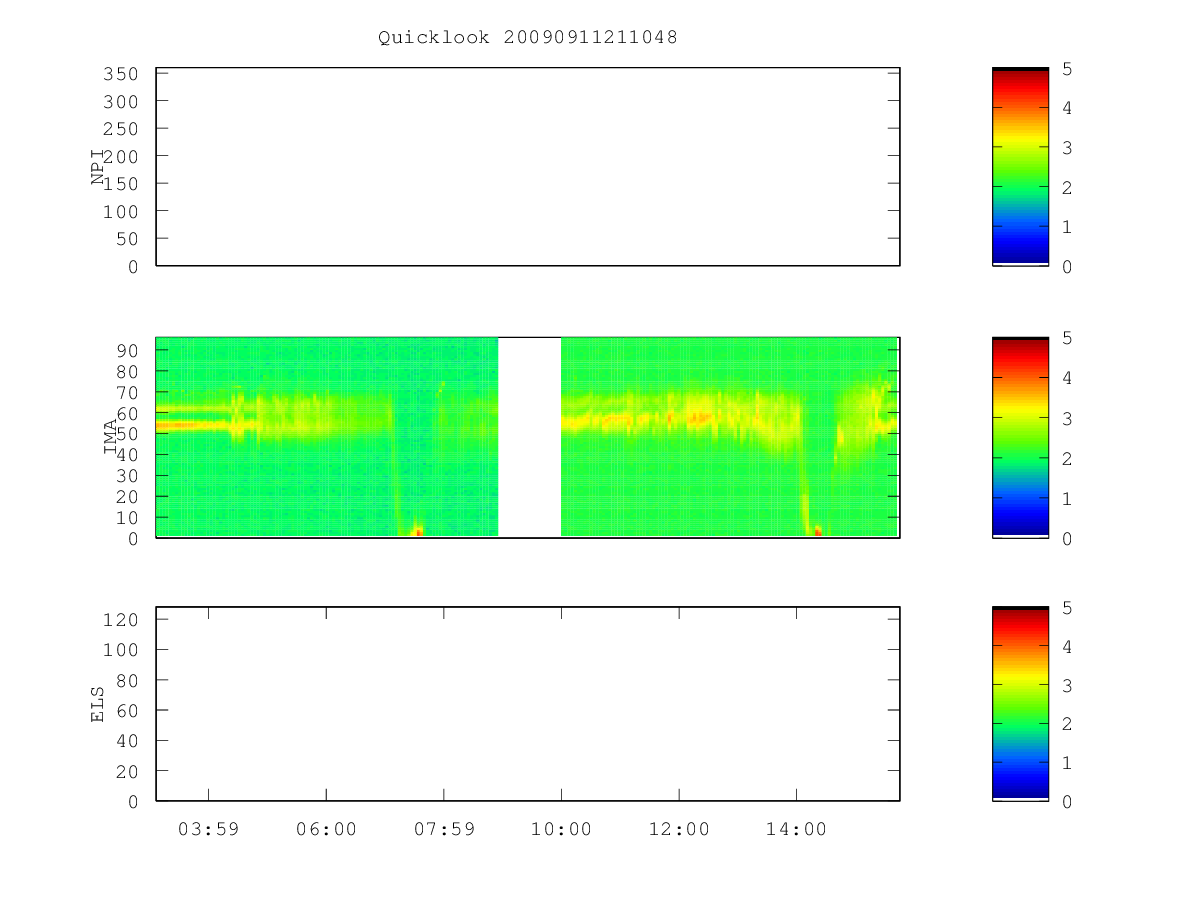
Task: Click the empty ELS plot panel
Action: click(528, 704)
